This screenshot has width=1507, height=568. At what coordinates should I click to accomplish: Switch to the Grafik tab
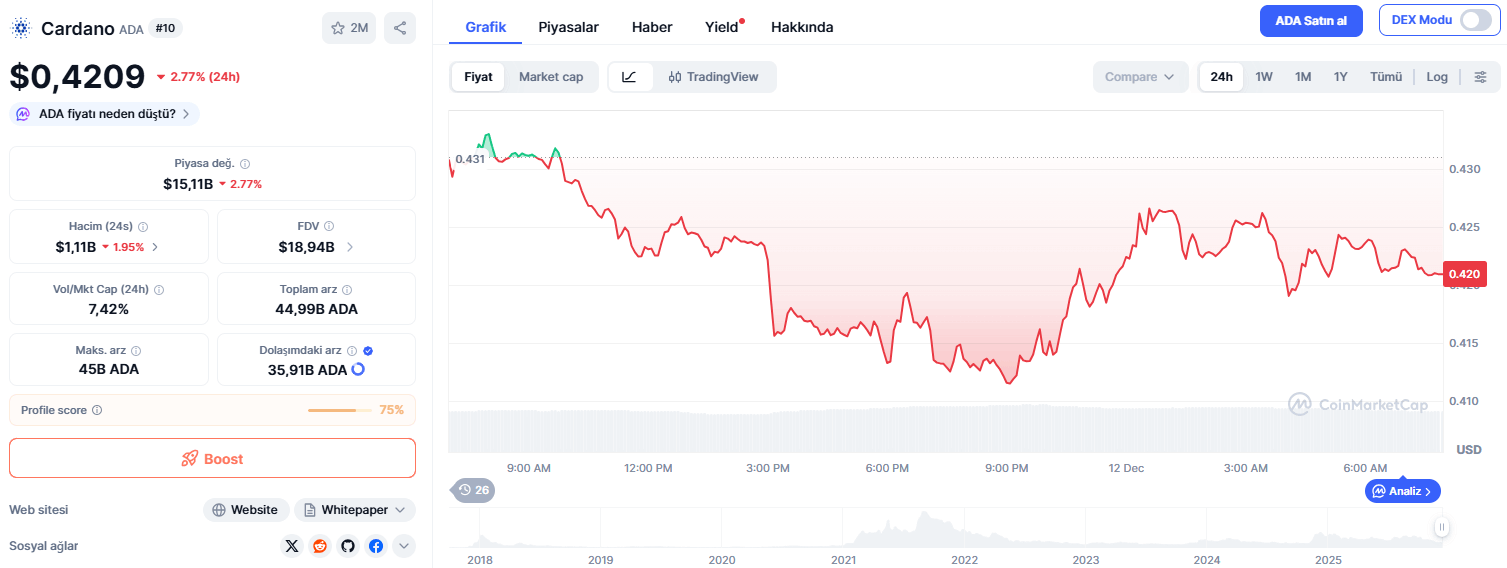tap(485, 27)
